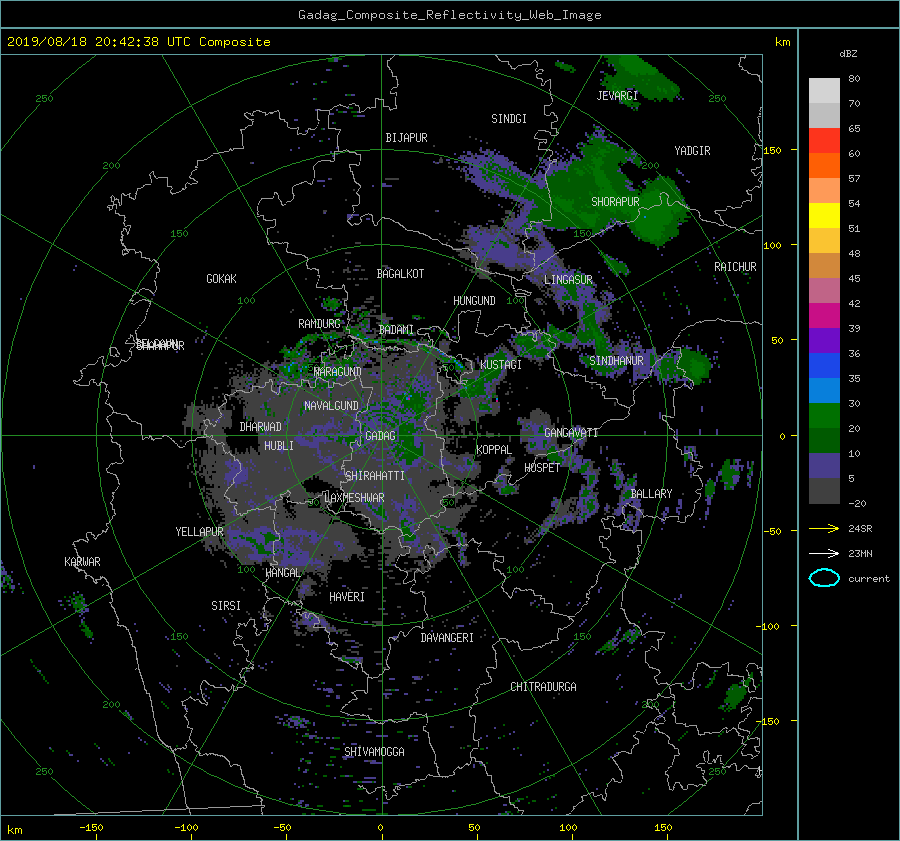Click the BIJAPUR city label

pyautogui.click(x=406, y=138)
